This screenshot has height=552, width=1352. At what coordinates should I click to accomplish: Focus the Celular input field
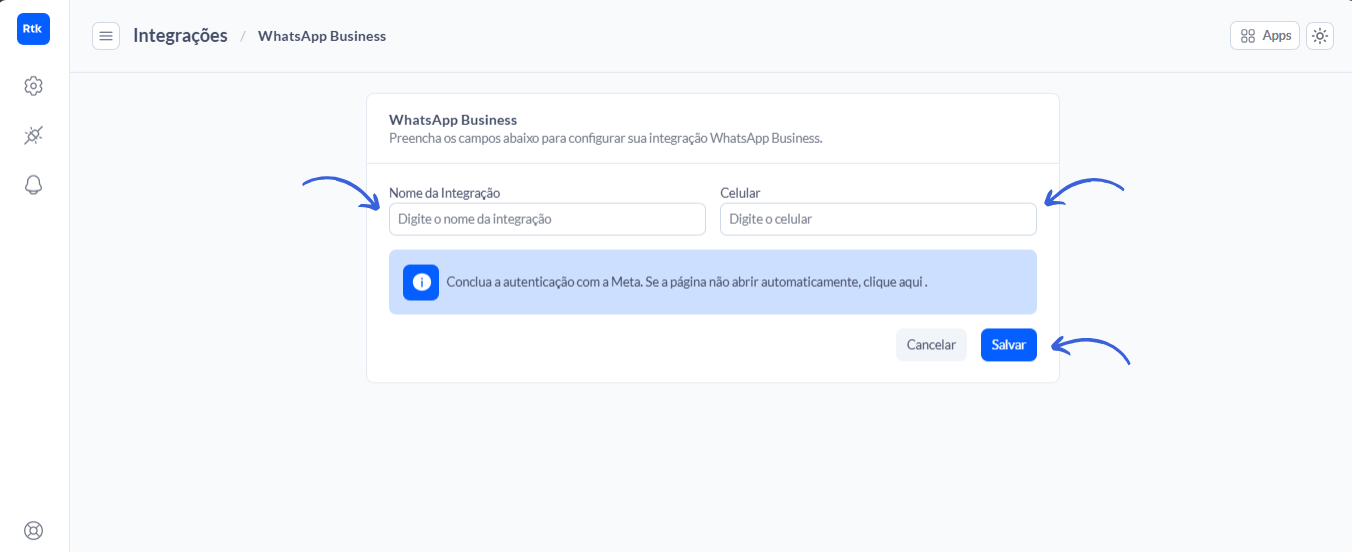point(878,219)
